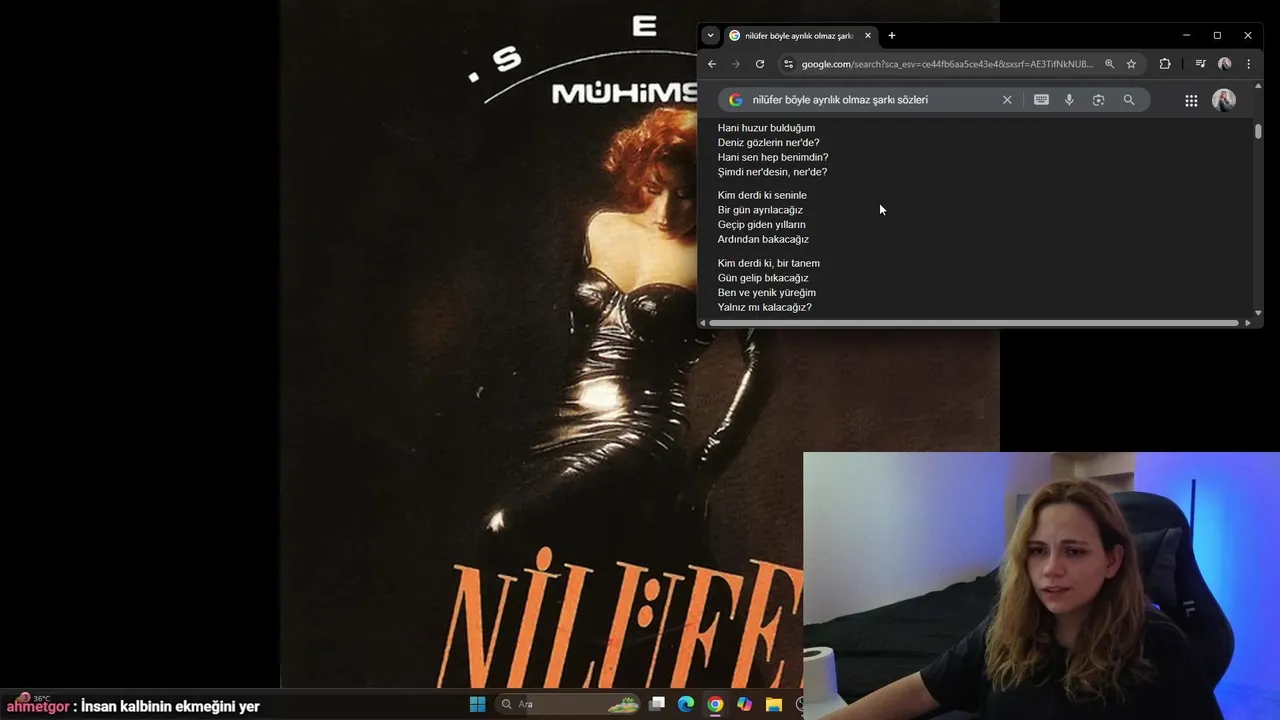This screenshot has height=720, width=1280.
Task: Click the lyric 'Bir gün ayrılacağız'
Action: click(760, 210)
